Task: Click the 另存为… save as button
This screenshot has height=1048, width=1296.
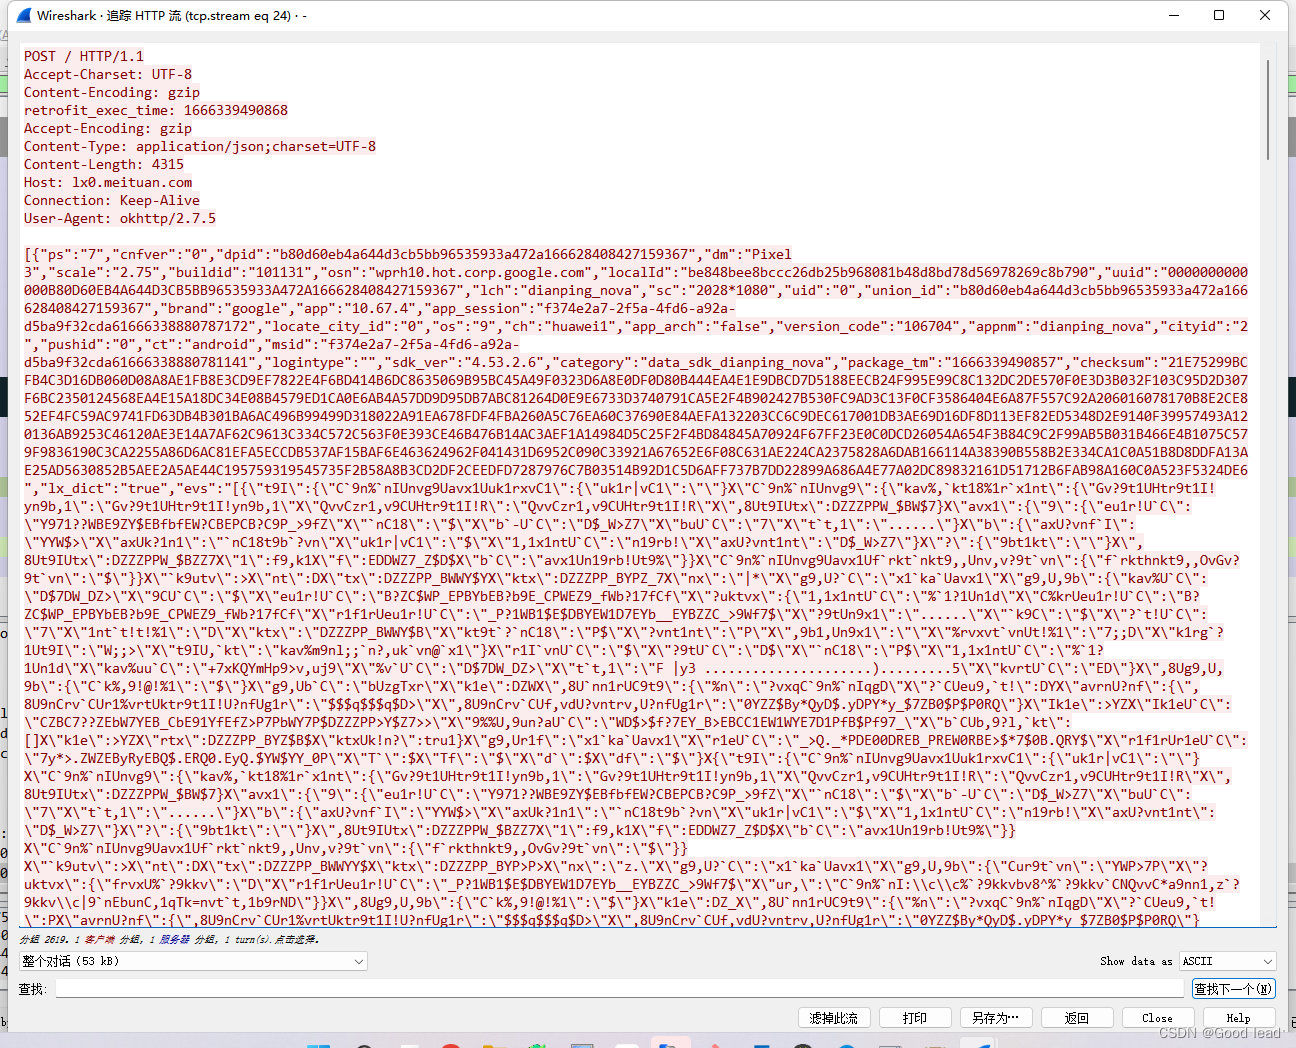Action: tap(995, 1018)
